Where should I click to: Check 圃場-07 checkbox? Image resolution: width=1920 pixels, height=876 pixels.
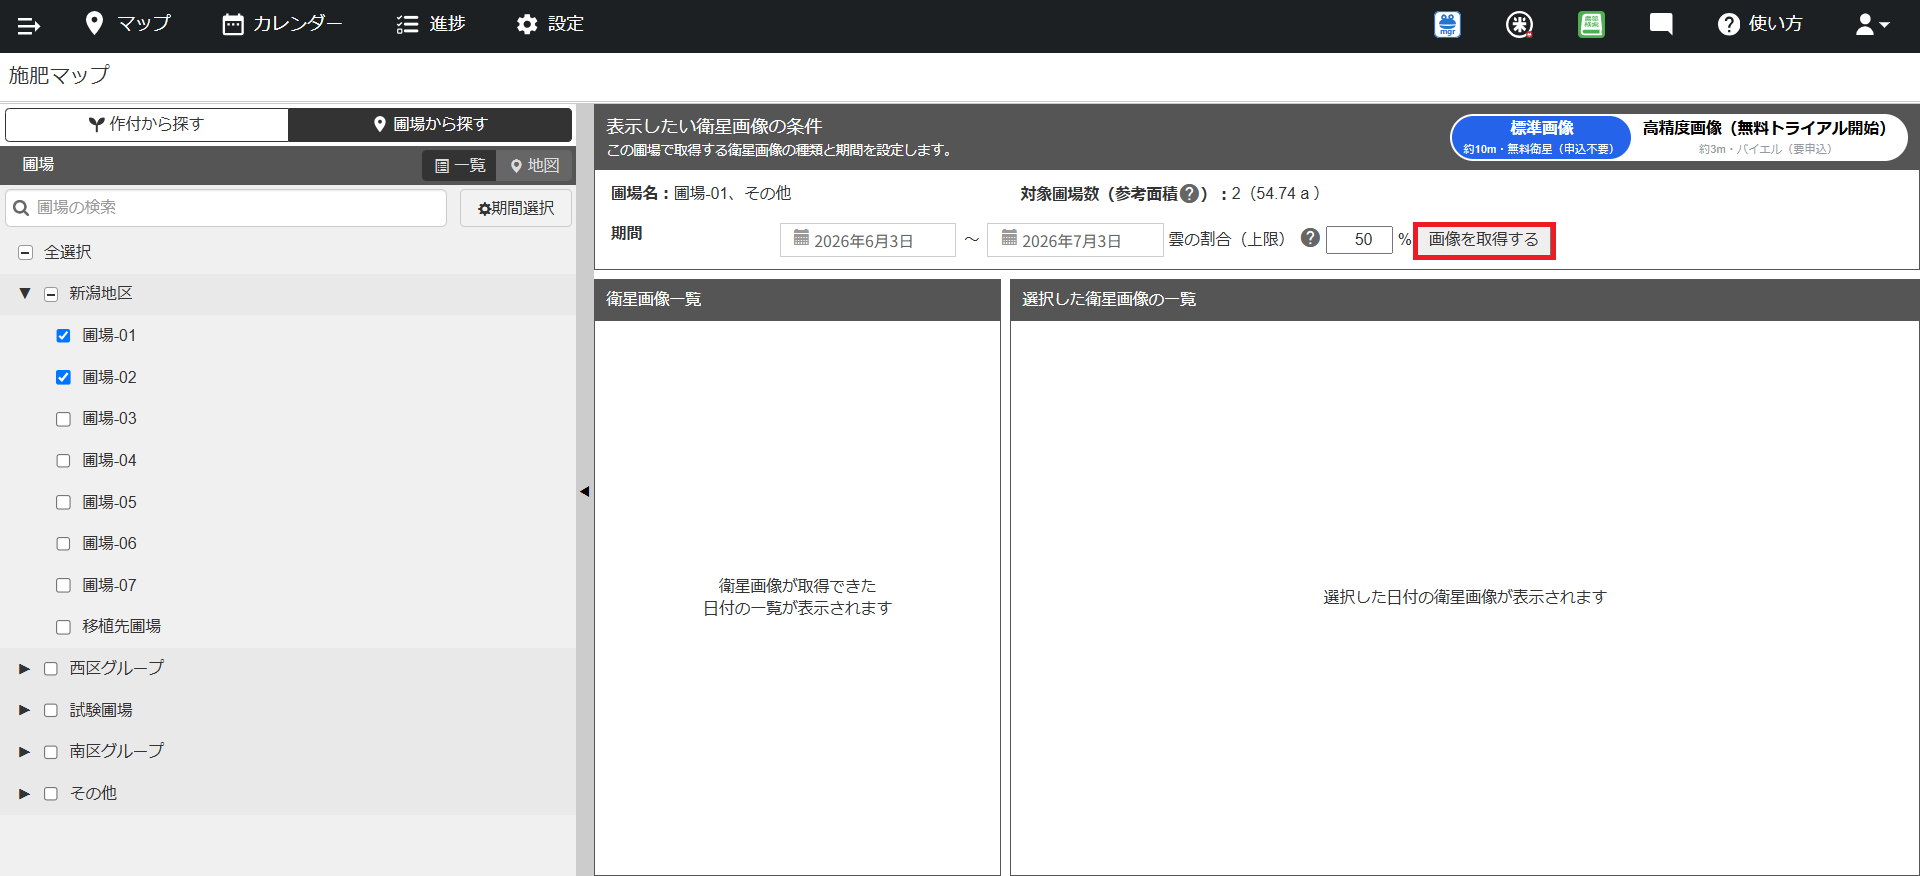tap(63, 585)
